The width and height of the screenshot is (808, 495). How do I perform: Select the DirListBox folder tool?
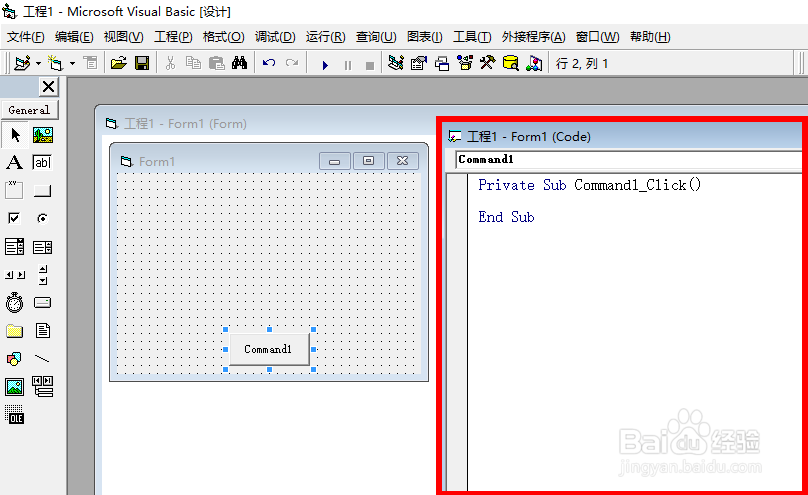14,331
